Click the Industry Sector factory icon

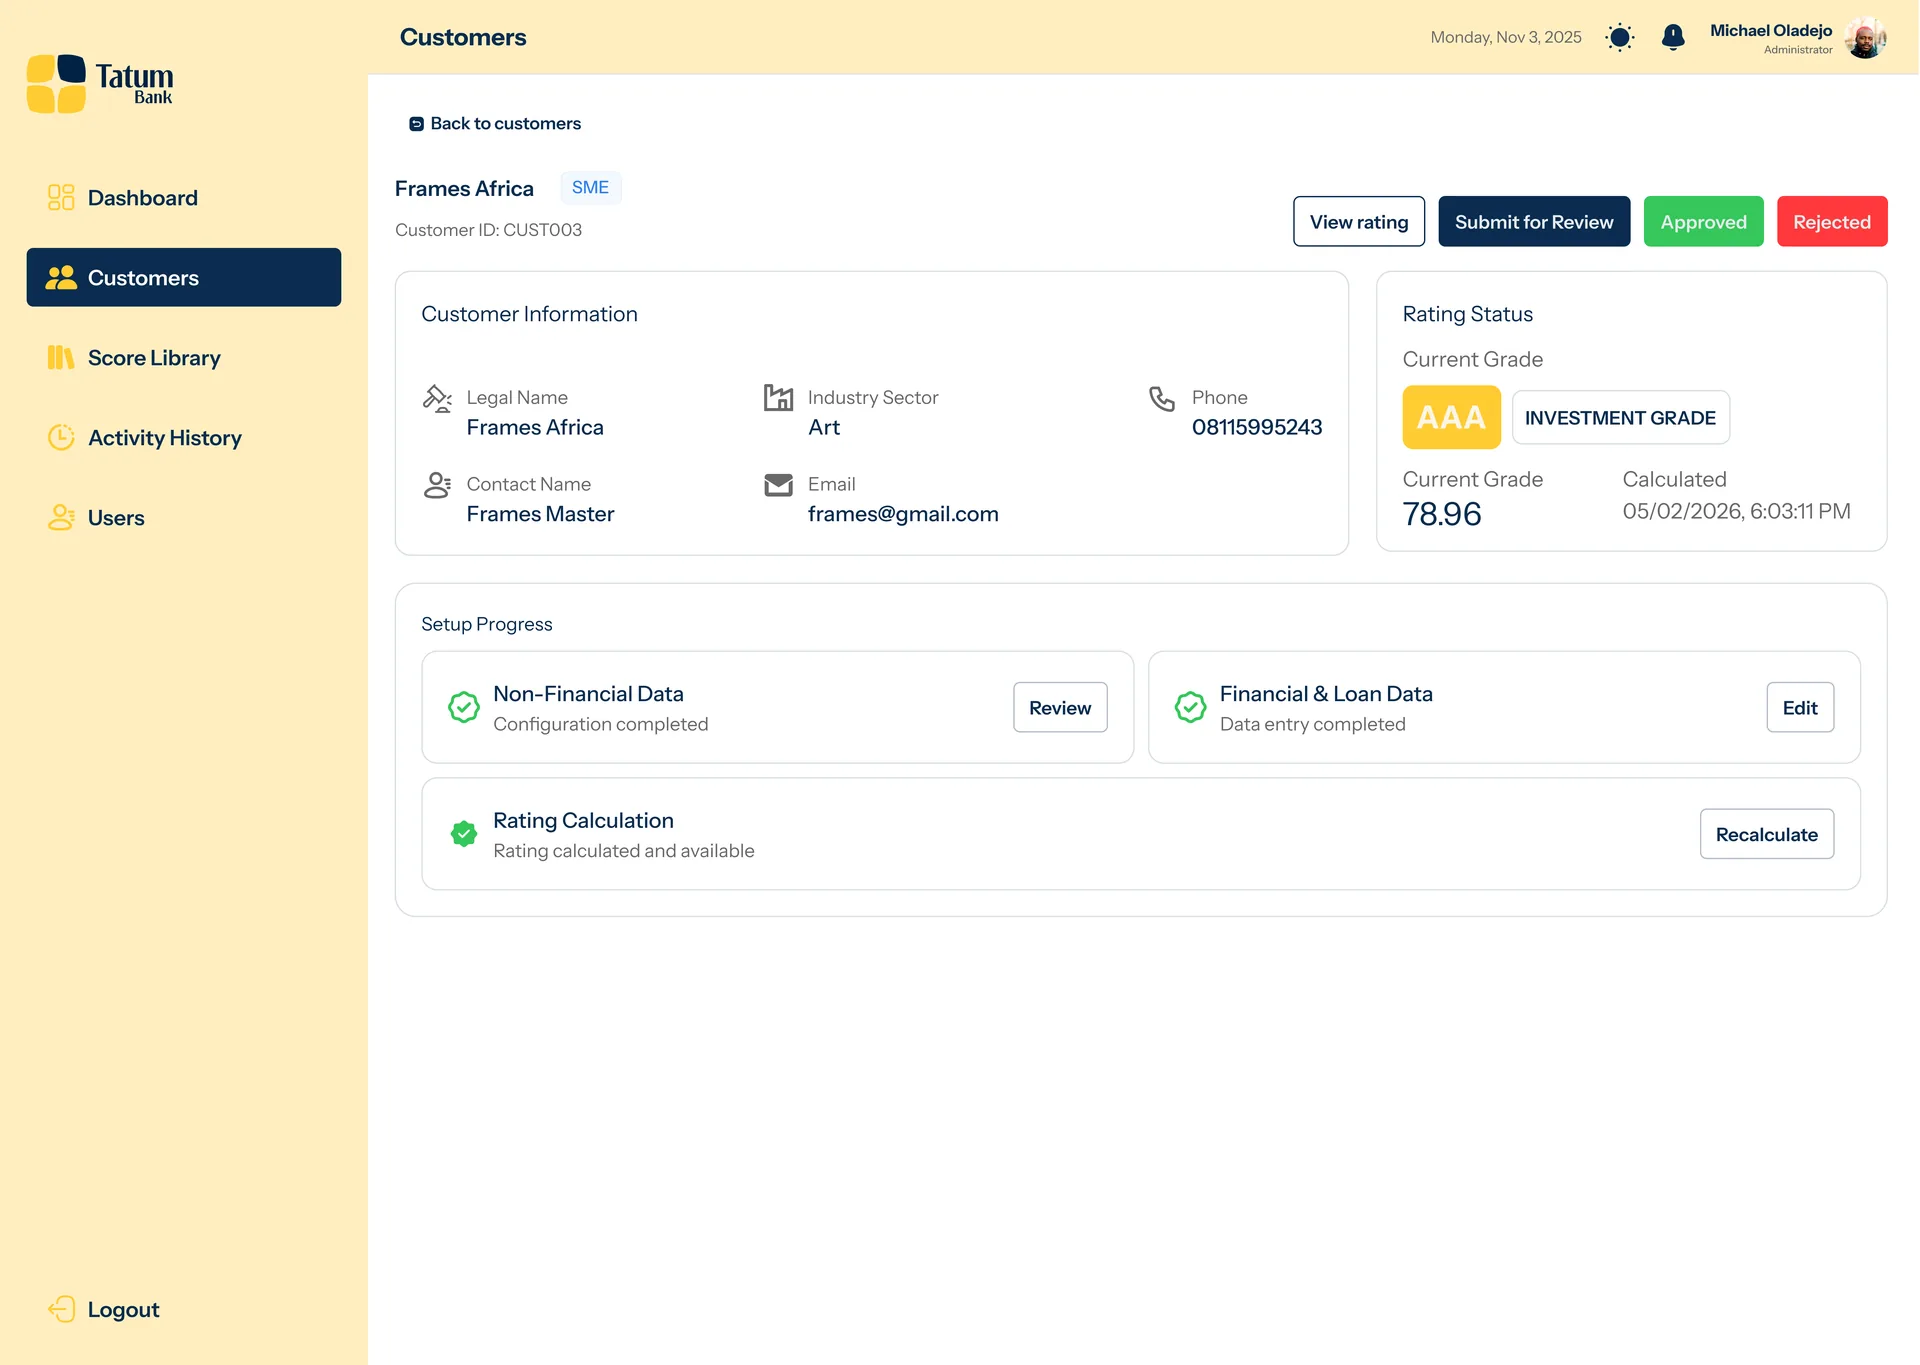[x=778, y=398]
